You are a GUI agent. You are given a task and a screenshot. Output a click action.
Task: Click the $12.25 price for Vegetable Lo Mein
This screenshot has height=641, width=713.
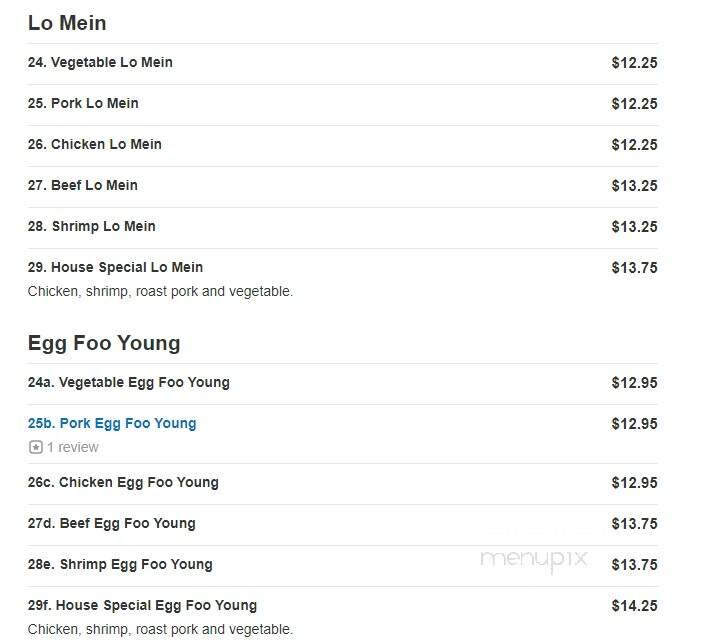tap(634, 62)
